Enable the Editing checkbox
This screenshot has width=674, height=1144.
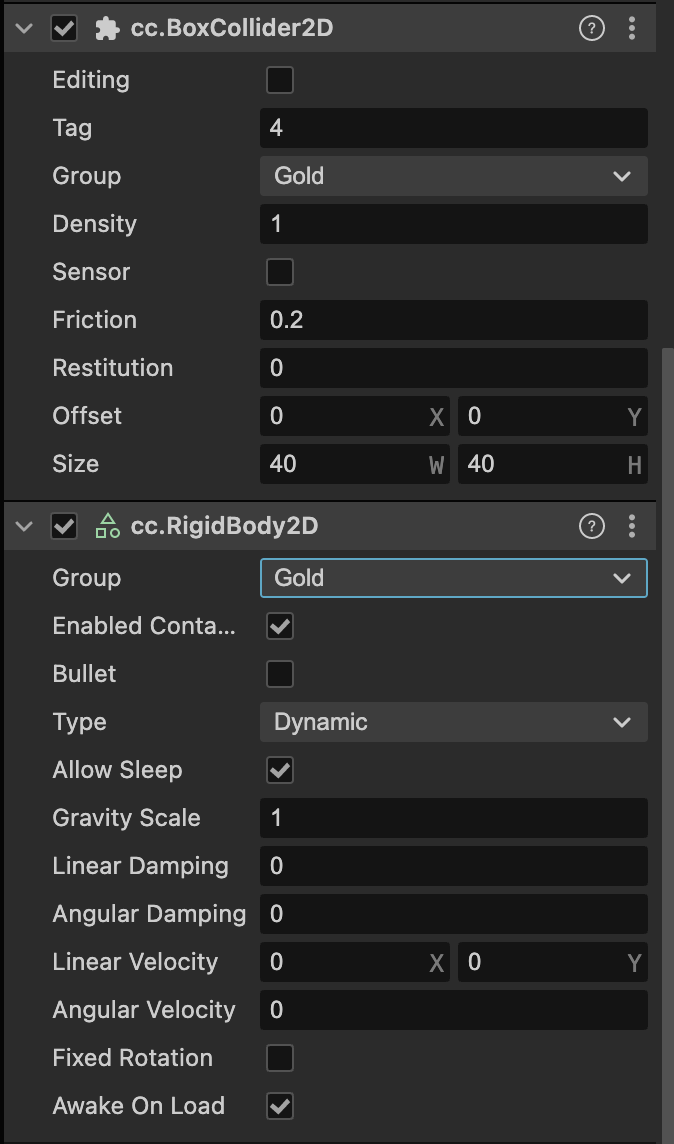pyautogui.click(x=280, y=80)
